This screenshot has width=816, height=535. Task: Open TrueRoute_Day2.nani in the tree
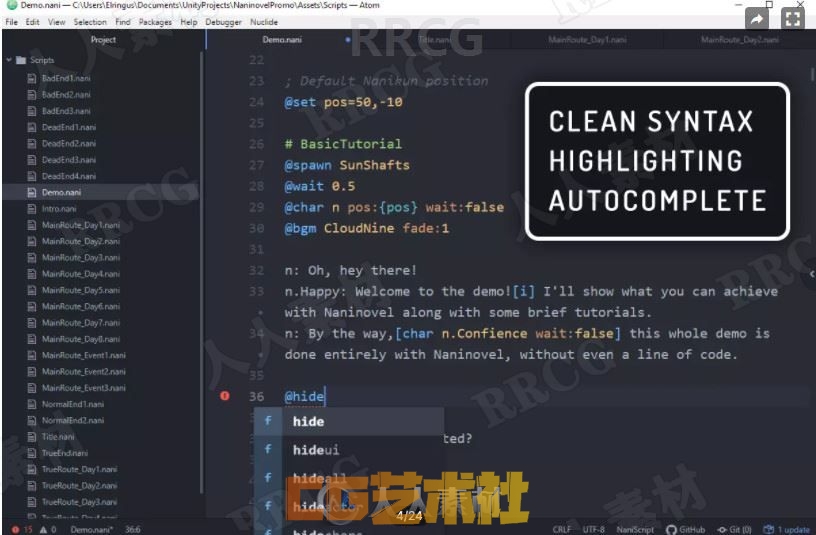[x=79, y=486]
